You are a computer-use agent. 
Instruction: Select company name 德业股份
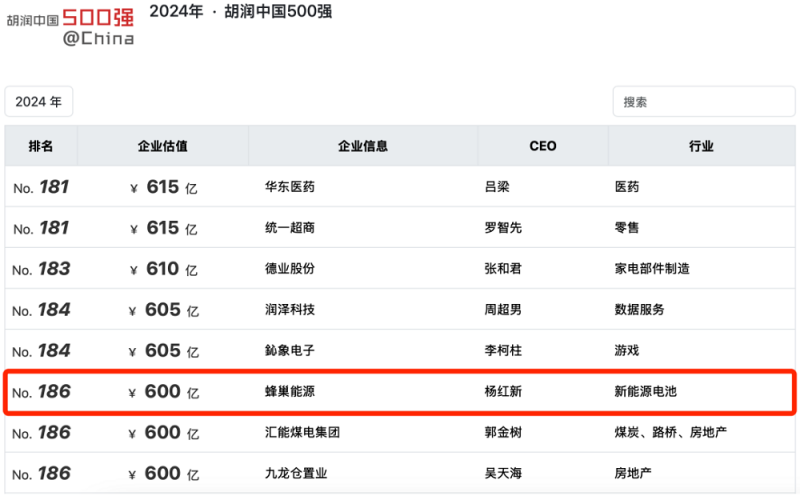click(x=290, y=268)
